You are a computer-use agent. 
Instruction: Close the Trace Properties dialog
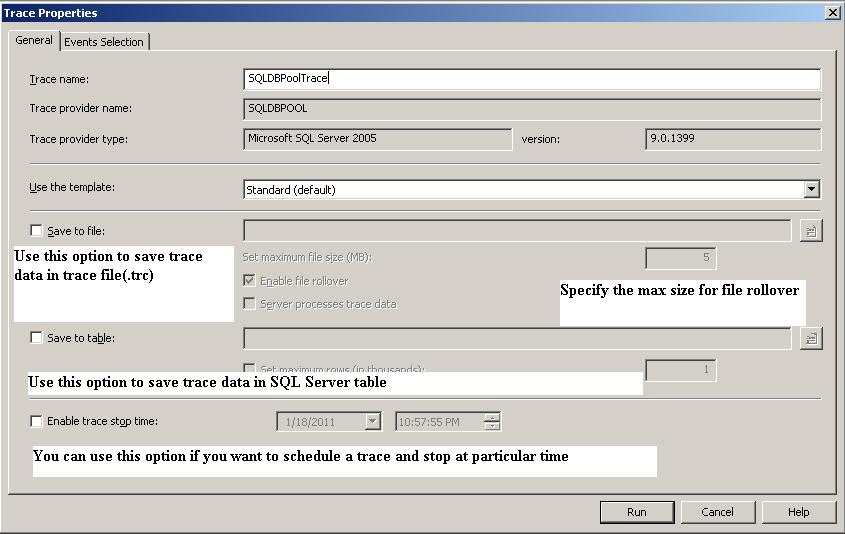coord(832,12)
